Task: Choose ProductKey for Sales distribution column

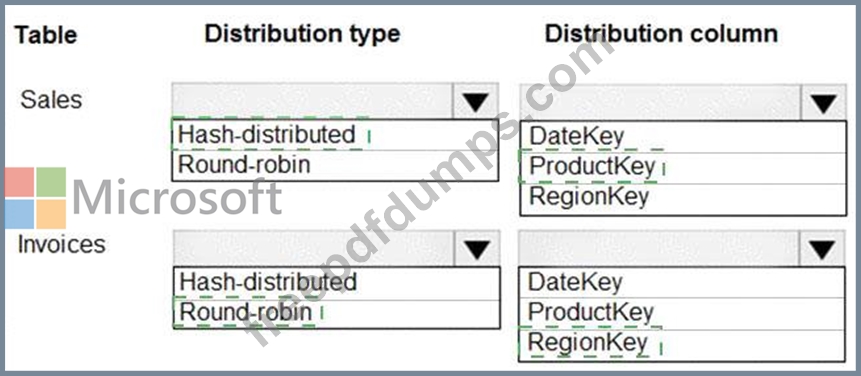Action: (683, 168)
